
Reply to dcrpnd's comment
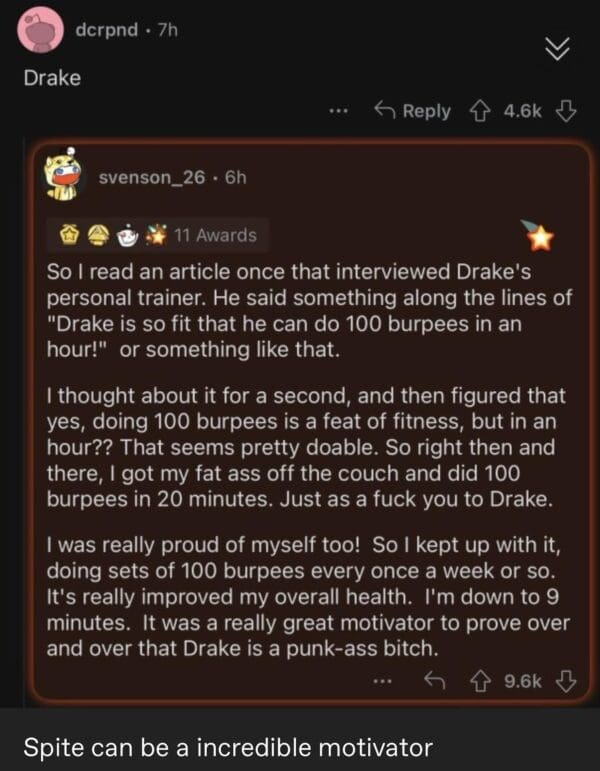(x=413, y=111)
